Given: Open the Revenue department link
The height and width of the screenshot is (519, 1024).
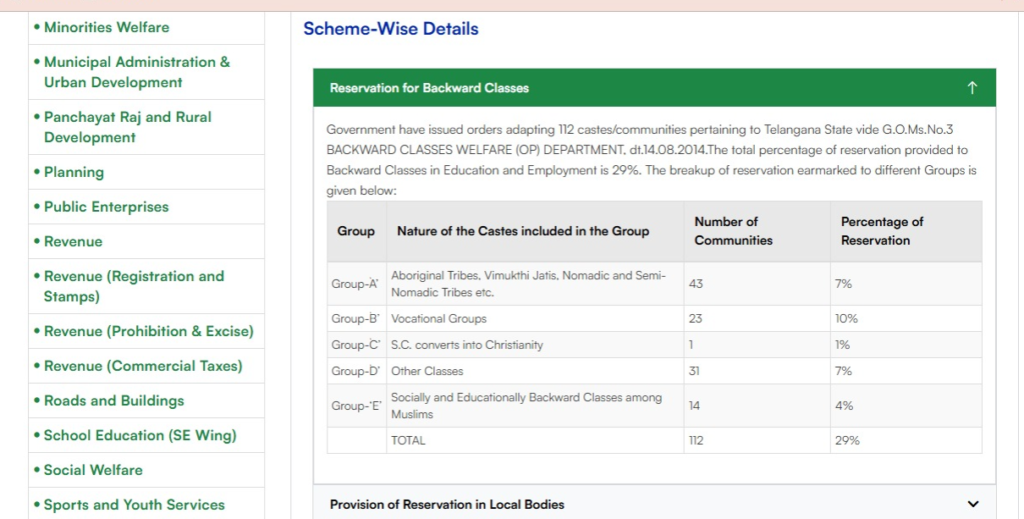Looking at the screenshot, I should pyautogui.click(x=73, y=241).
